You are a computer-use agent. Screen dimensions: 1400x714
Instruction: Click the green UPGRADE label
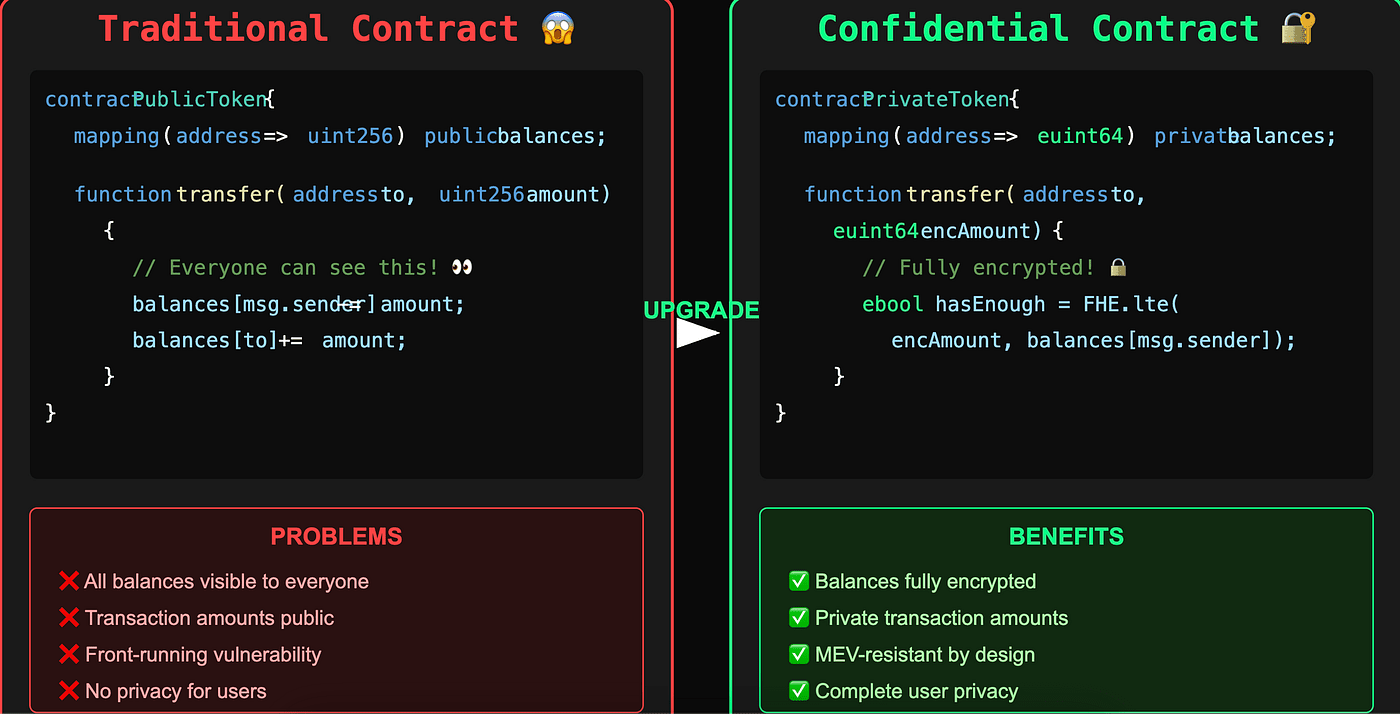coord(701,310)
